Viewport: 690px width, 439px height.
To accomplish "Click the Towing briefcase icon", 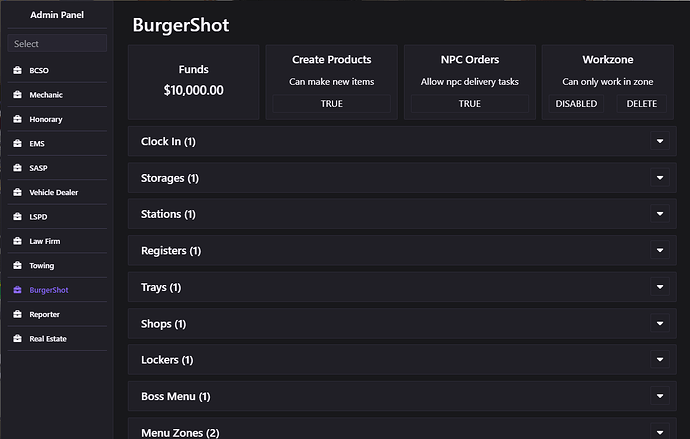I will (x=17, y=266).
